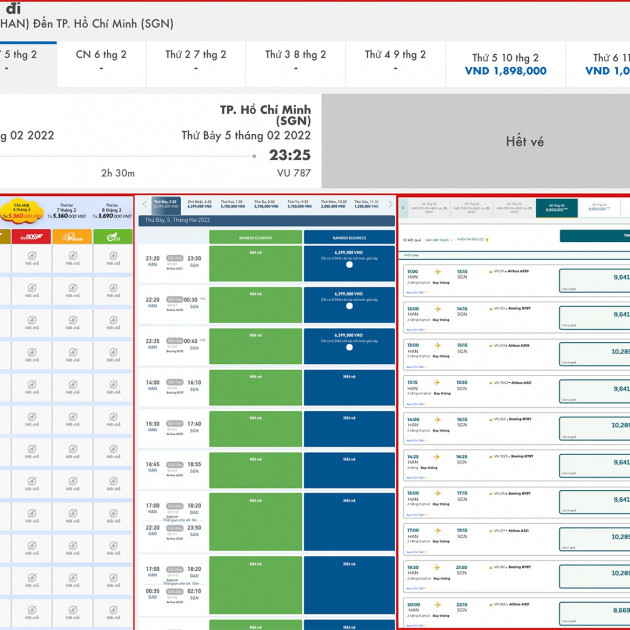The height and width of the screenshot is (630, 630).
Task: Choose 8,669 fare box for 20:00 flight
Action: pyautogui.click(x=595, y=613)
